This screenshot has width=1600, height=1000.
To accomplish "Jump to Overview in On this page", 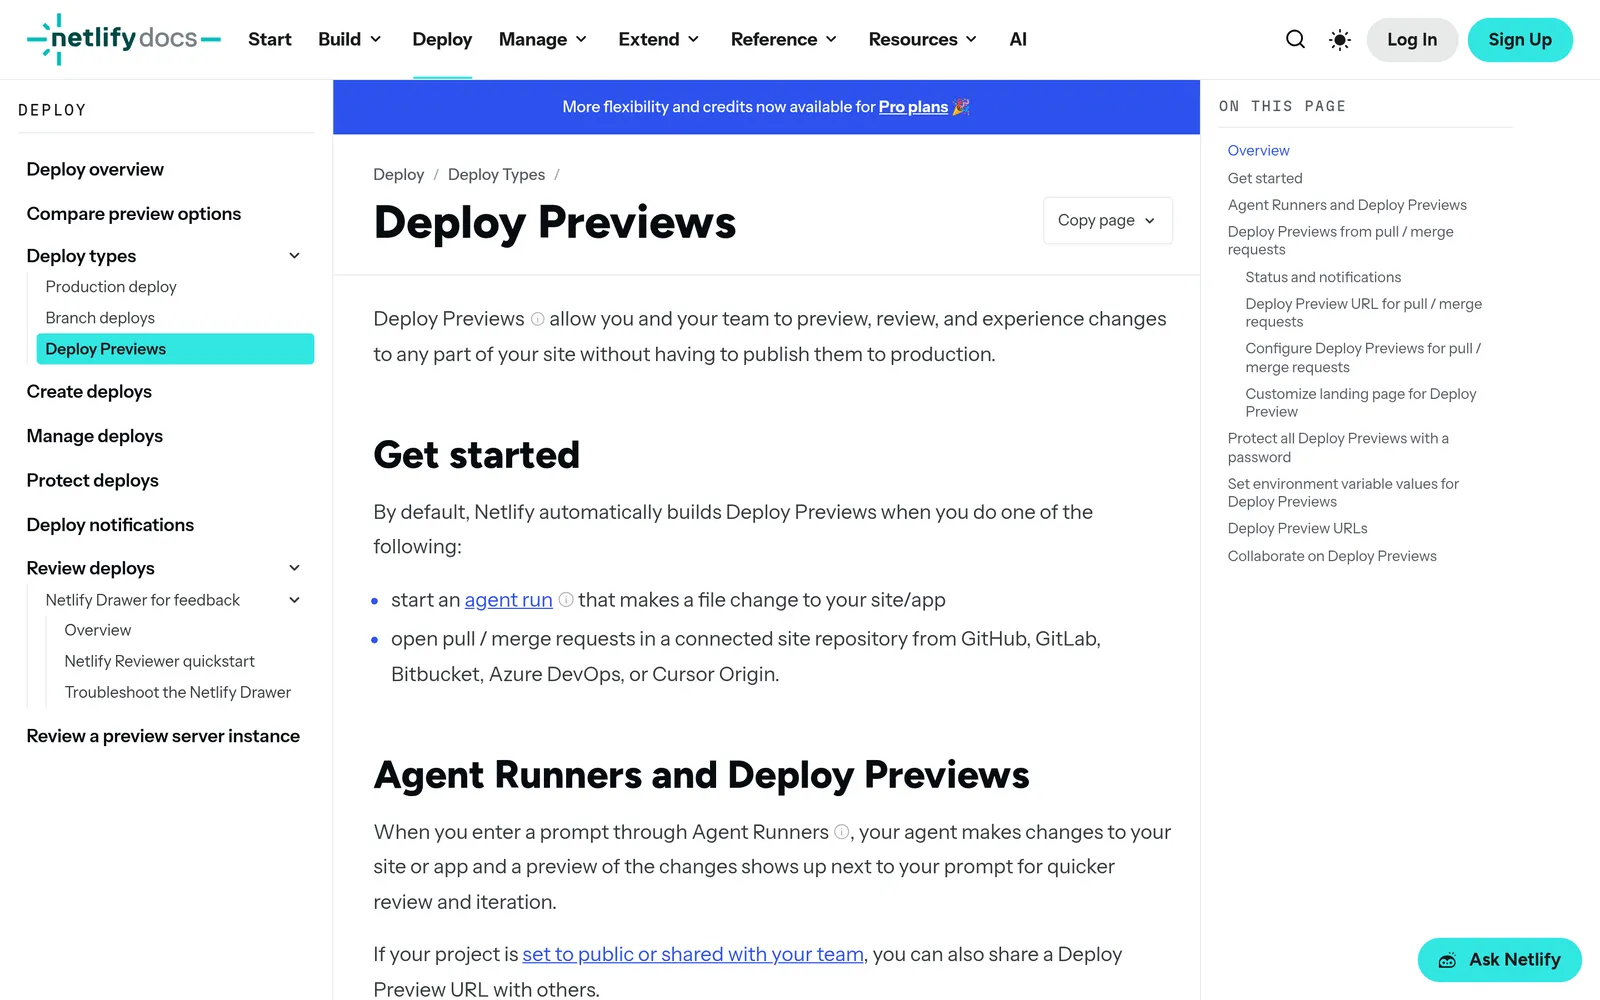I will click(1259, 150).
